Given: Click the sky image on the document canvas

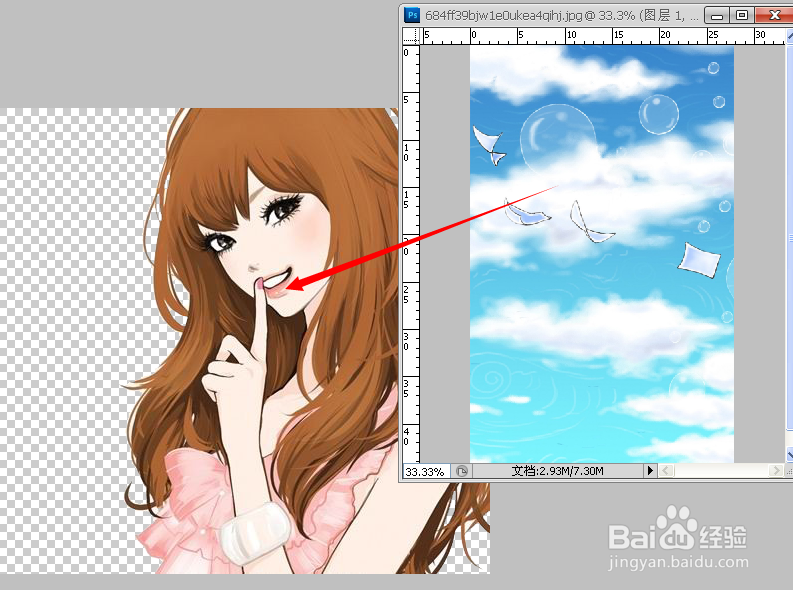Looking at the screenshot, I should pyautogui.click(x=602, y=254).
